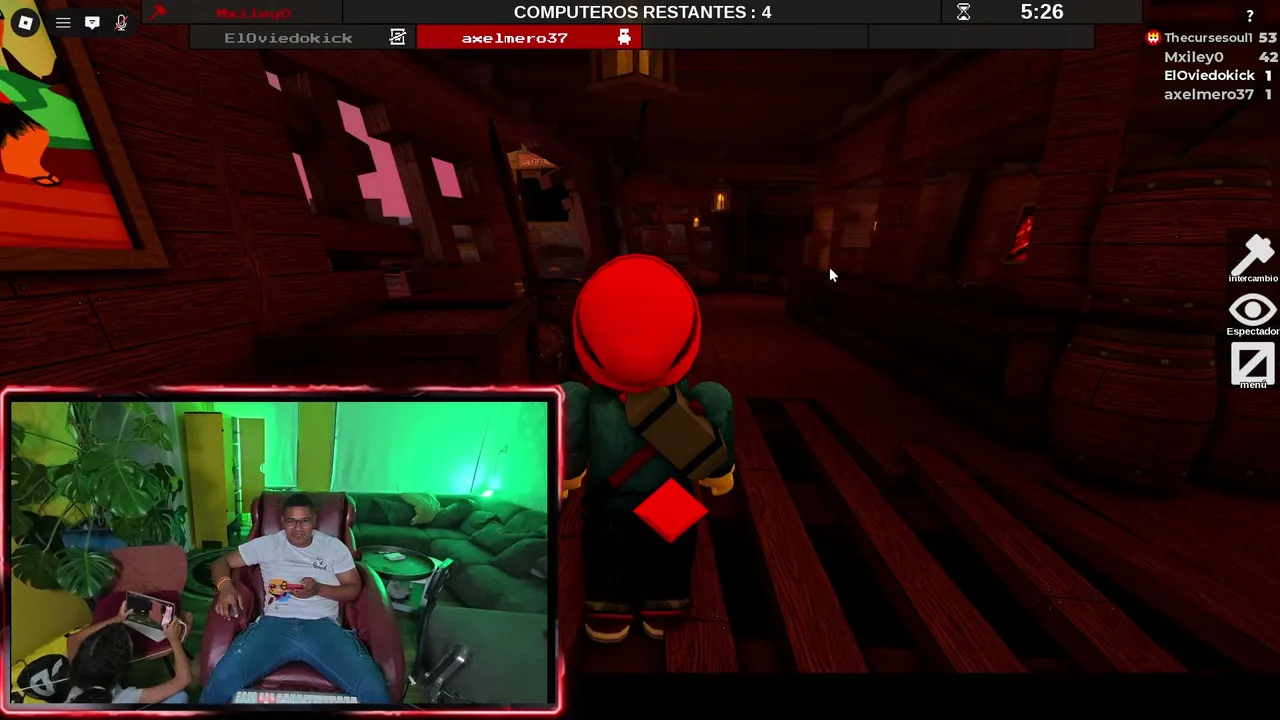Click Thecursesoul1's score of 53
The width and height of the screenshot is (1280, 720).
(x=1268, y=37)
